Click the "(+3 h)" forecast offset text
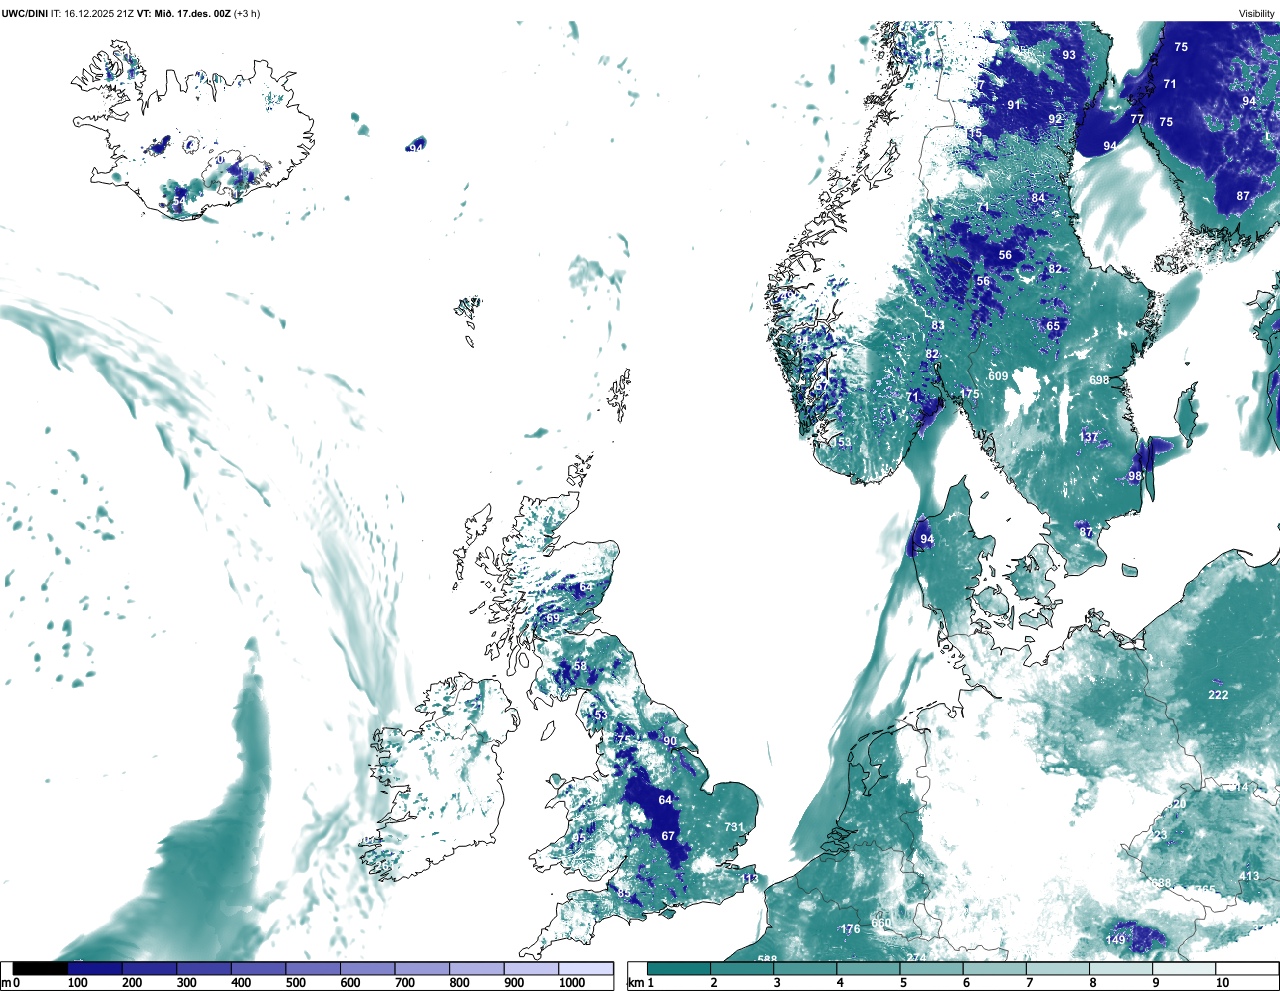Screen dimensions: 1280x991 click(x=247, y=13)
